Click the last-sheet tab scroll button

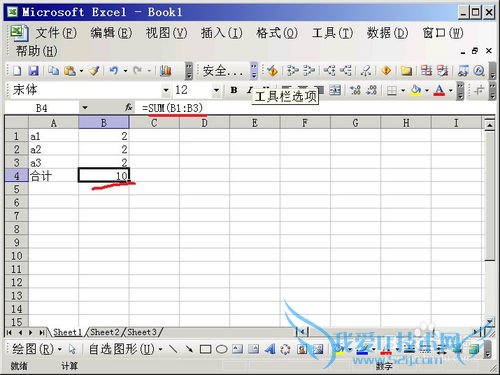pyautogui.click(x=42, y=332)
